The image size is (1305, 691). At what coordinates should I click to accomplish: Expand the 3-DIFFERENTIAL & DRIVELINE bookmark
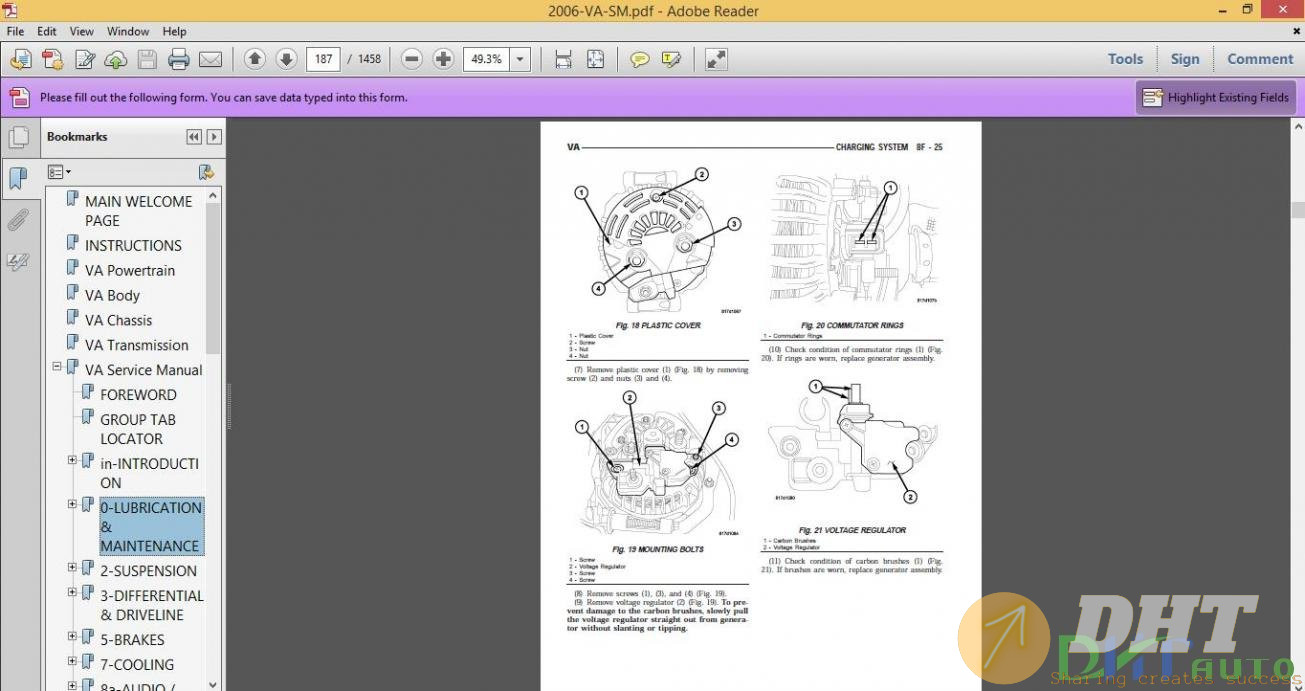(x=72, y=592)
